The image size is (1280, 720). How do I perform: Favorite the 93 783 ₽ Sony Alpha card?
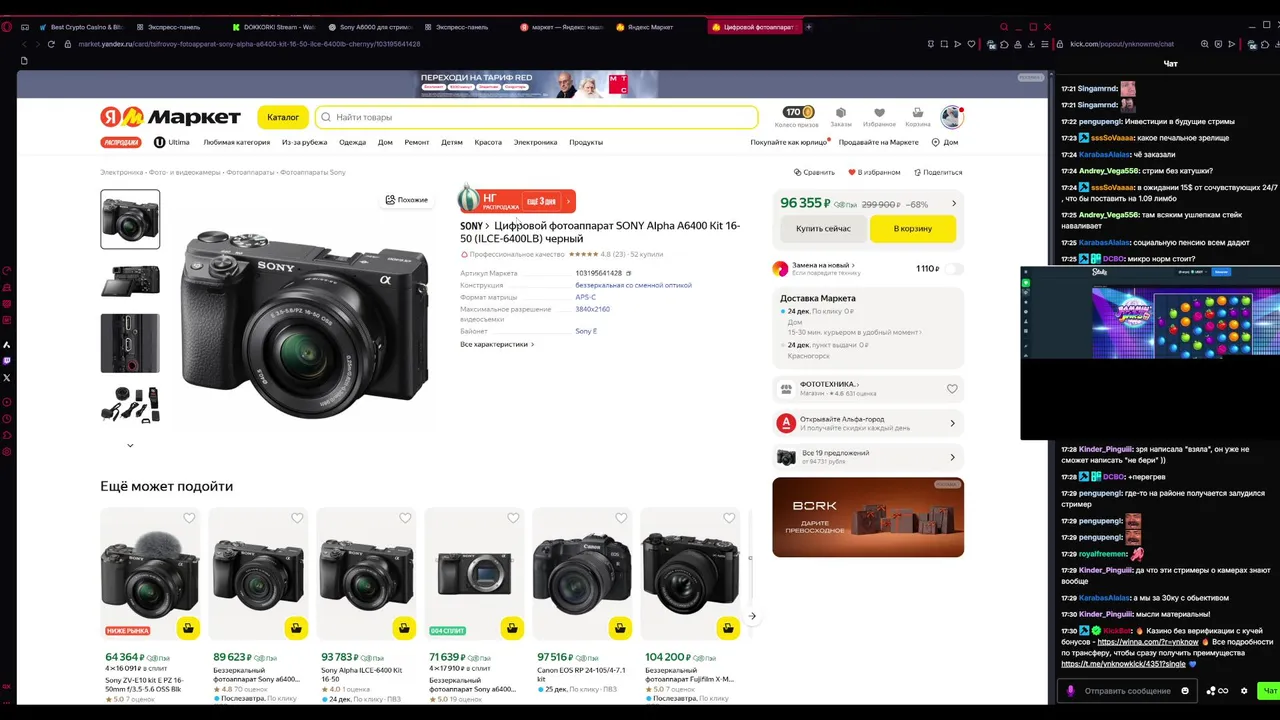point(405,518)
